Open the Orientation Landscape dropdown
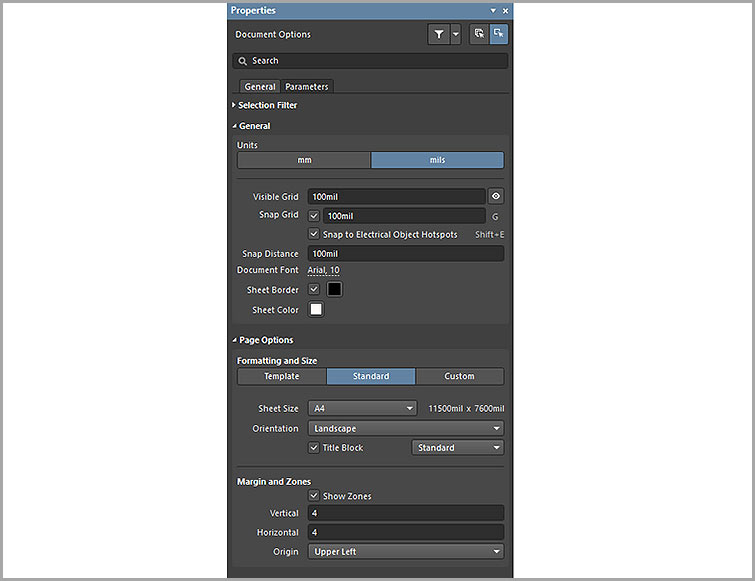The height and width of the screenshot is (581, 755). point(406,428)
